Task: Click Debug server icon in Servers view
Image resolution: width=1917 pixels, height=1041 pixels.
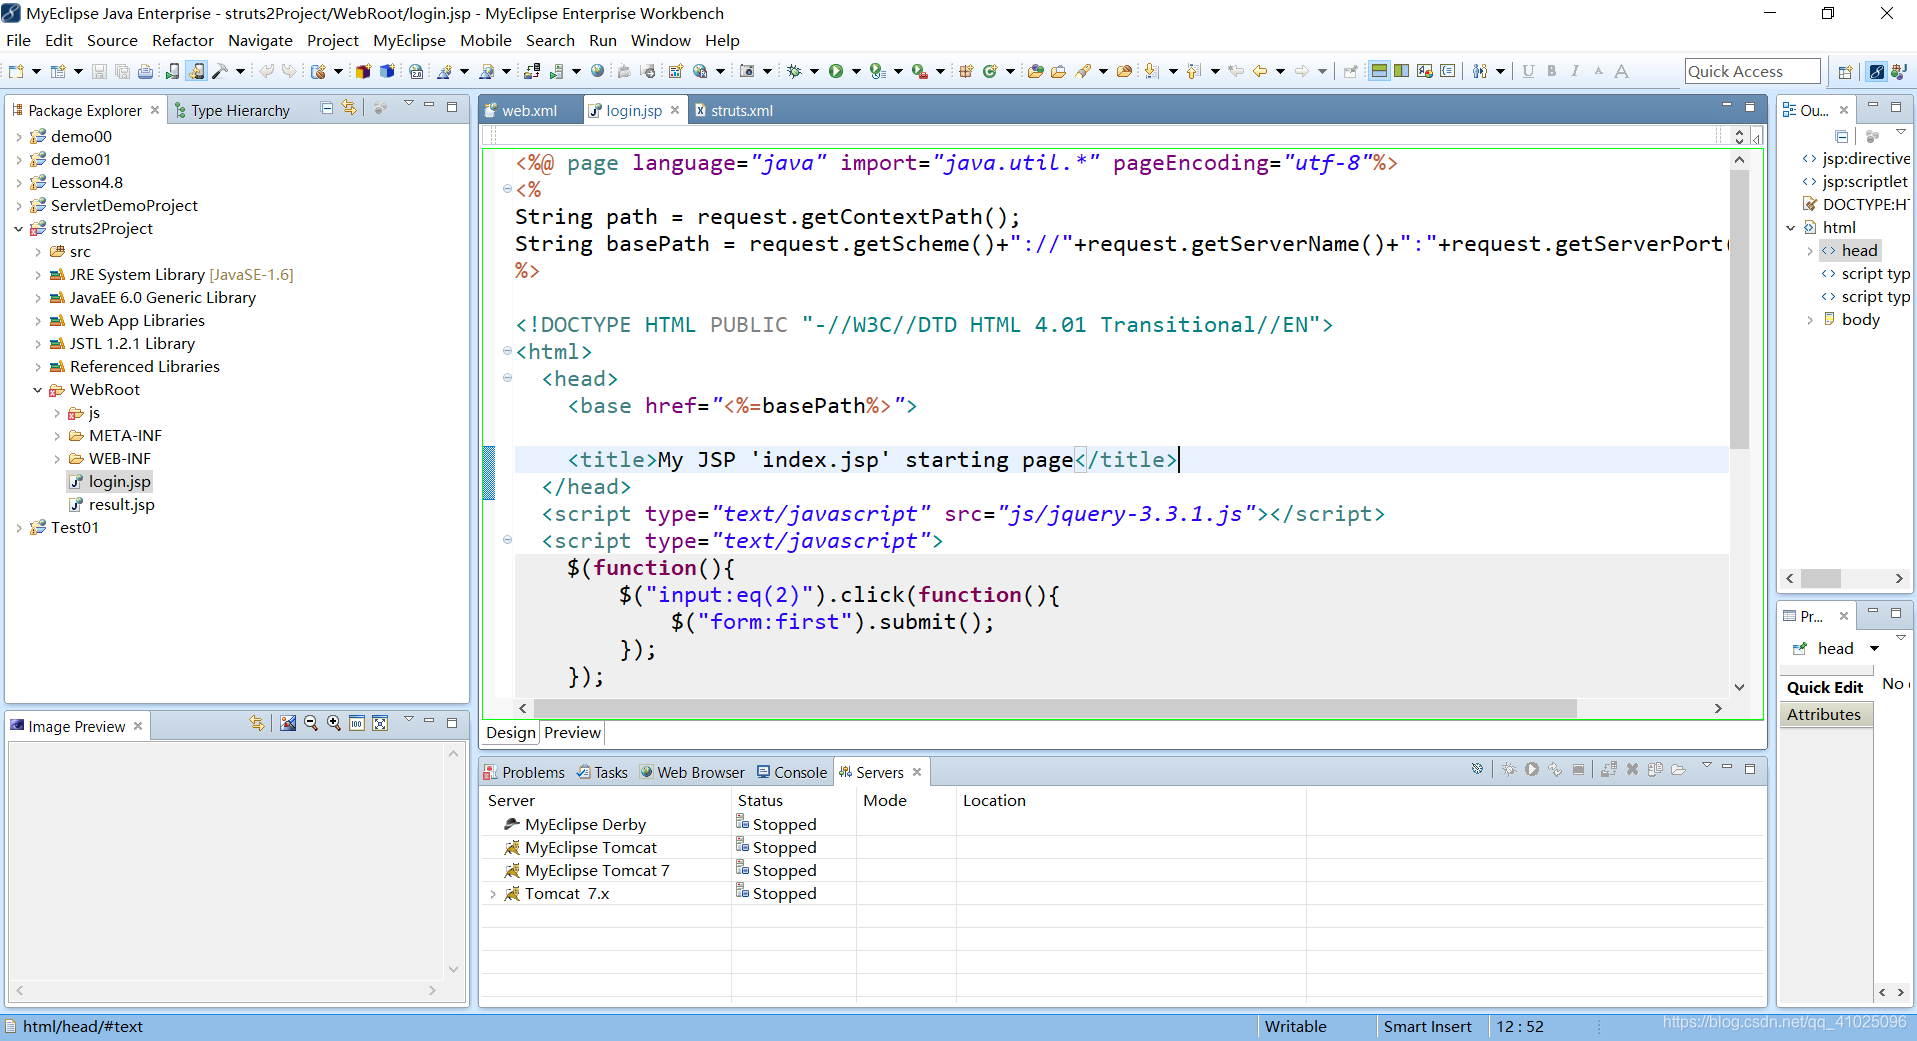Action: click(1509, 769)
